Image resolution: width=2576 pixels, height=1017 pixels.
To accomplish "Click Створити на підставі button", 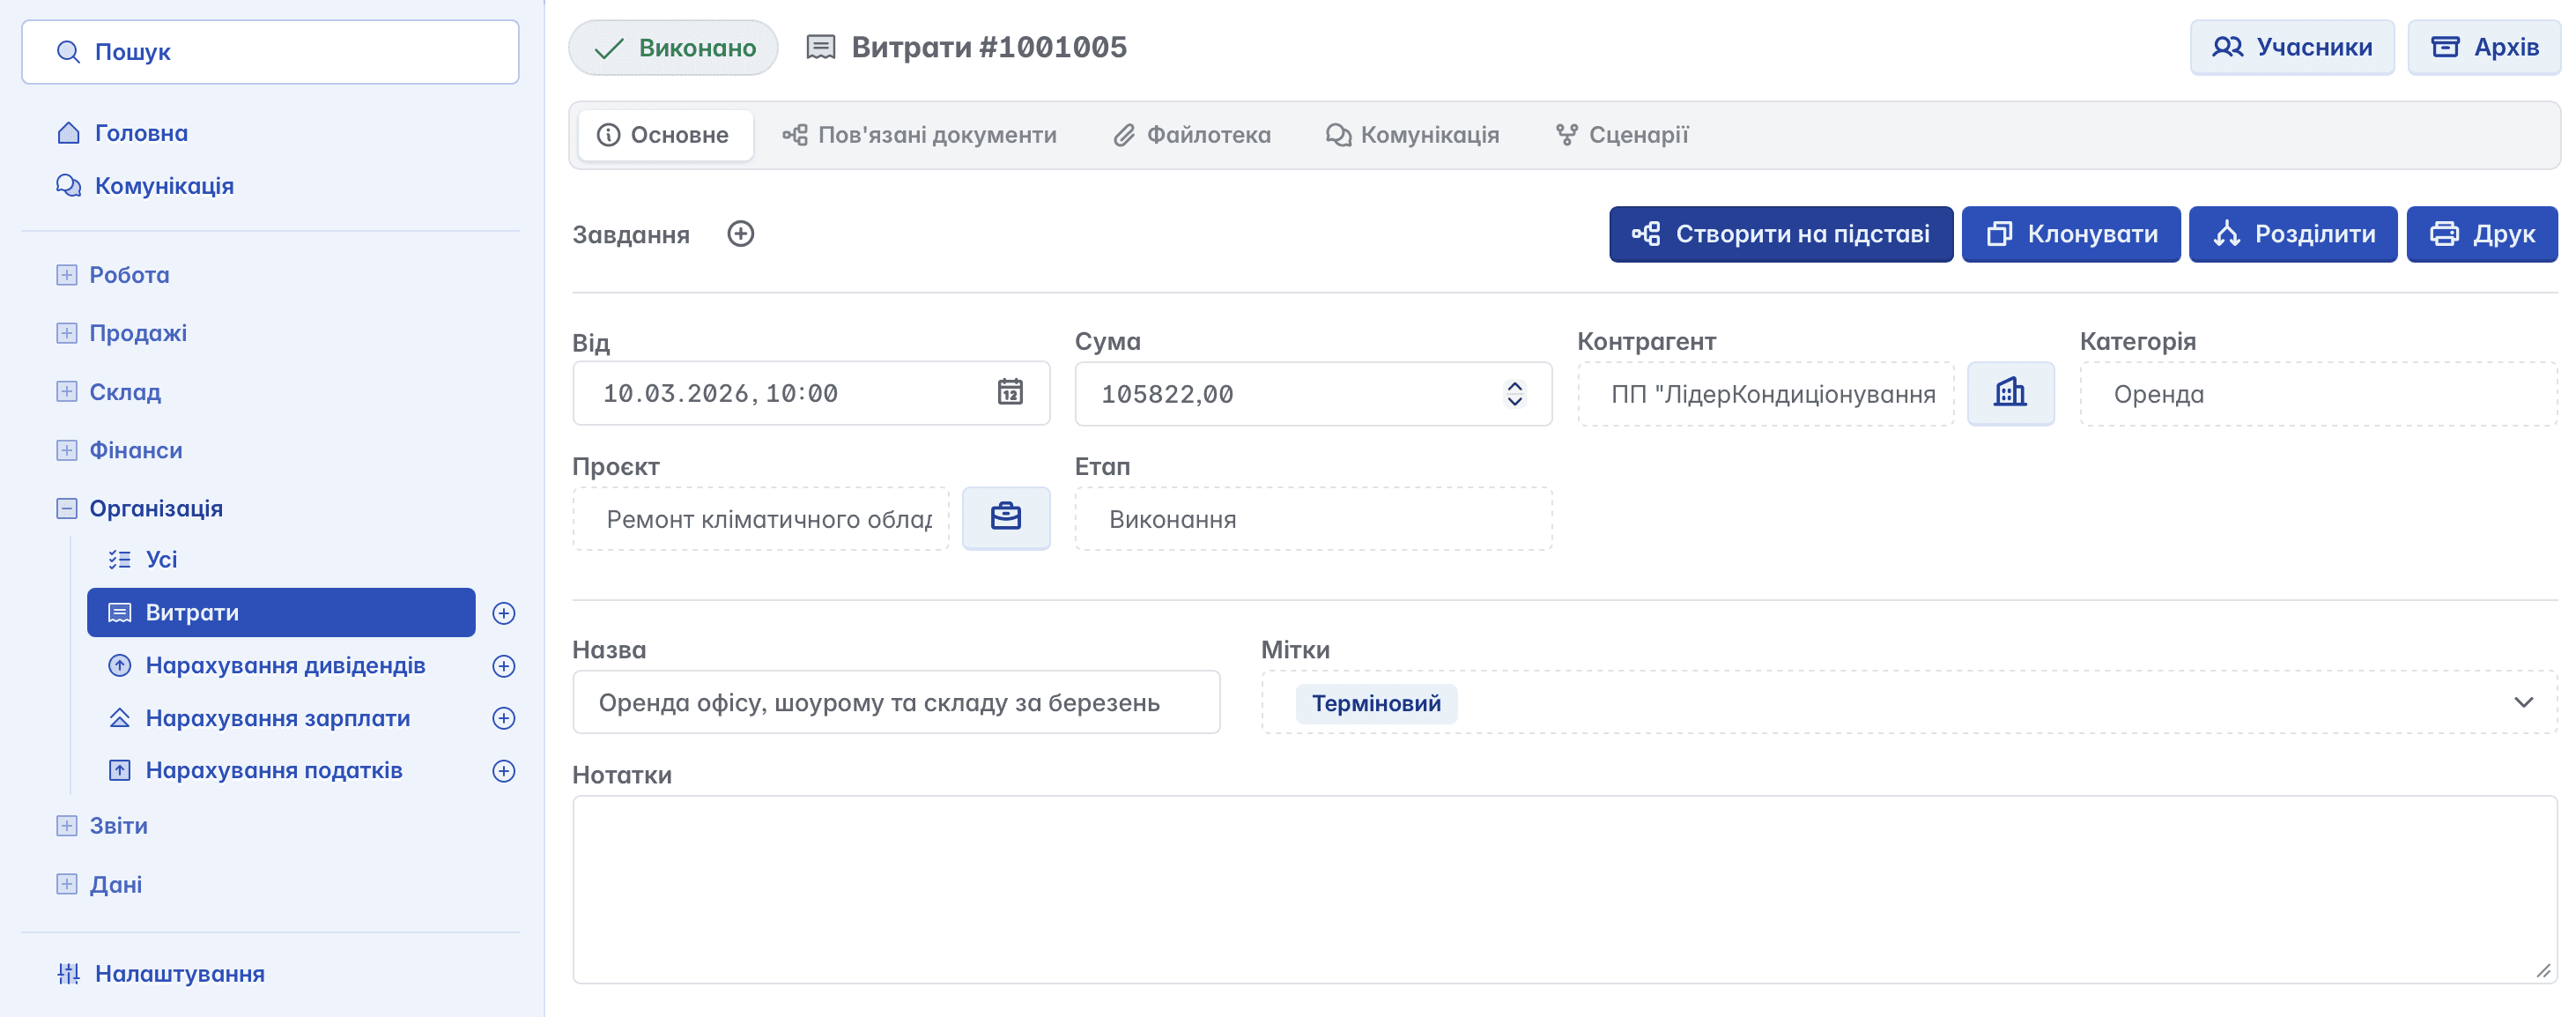I will [x=1780, y=234].
